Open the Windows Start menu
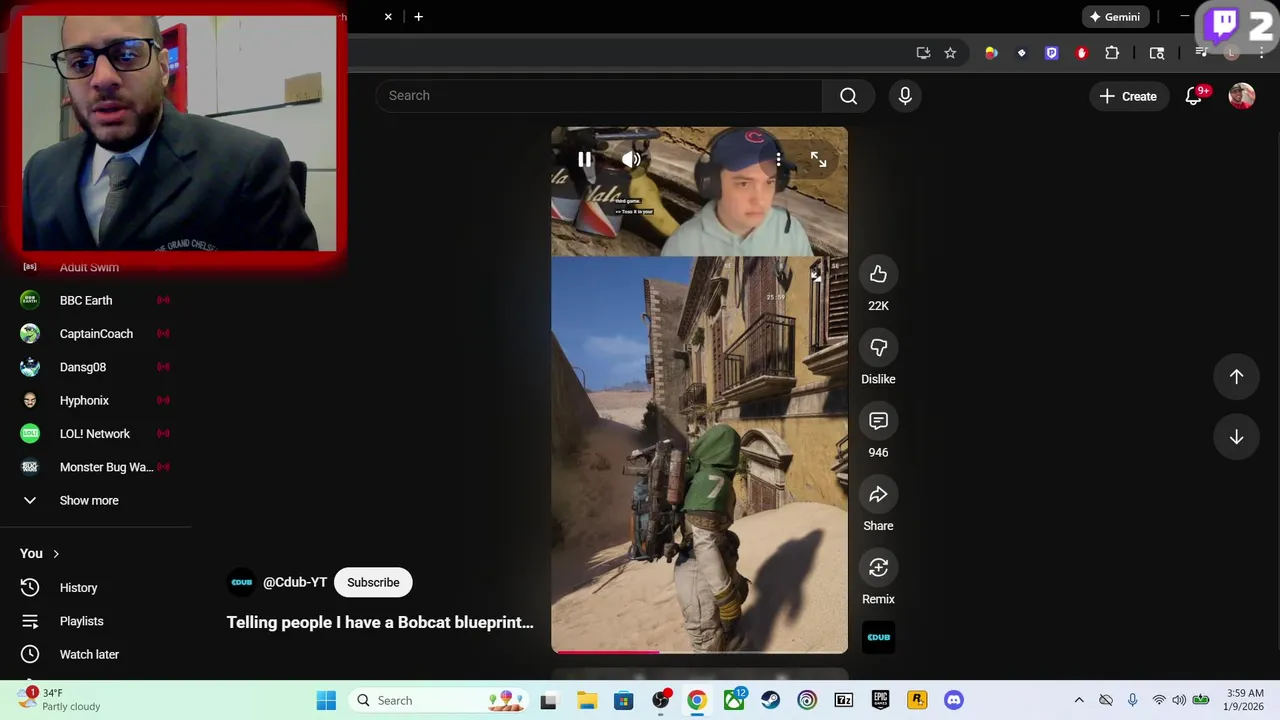This screenshot has width=1280, height=720. (x=326, y=700)
